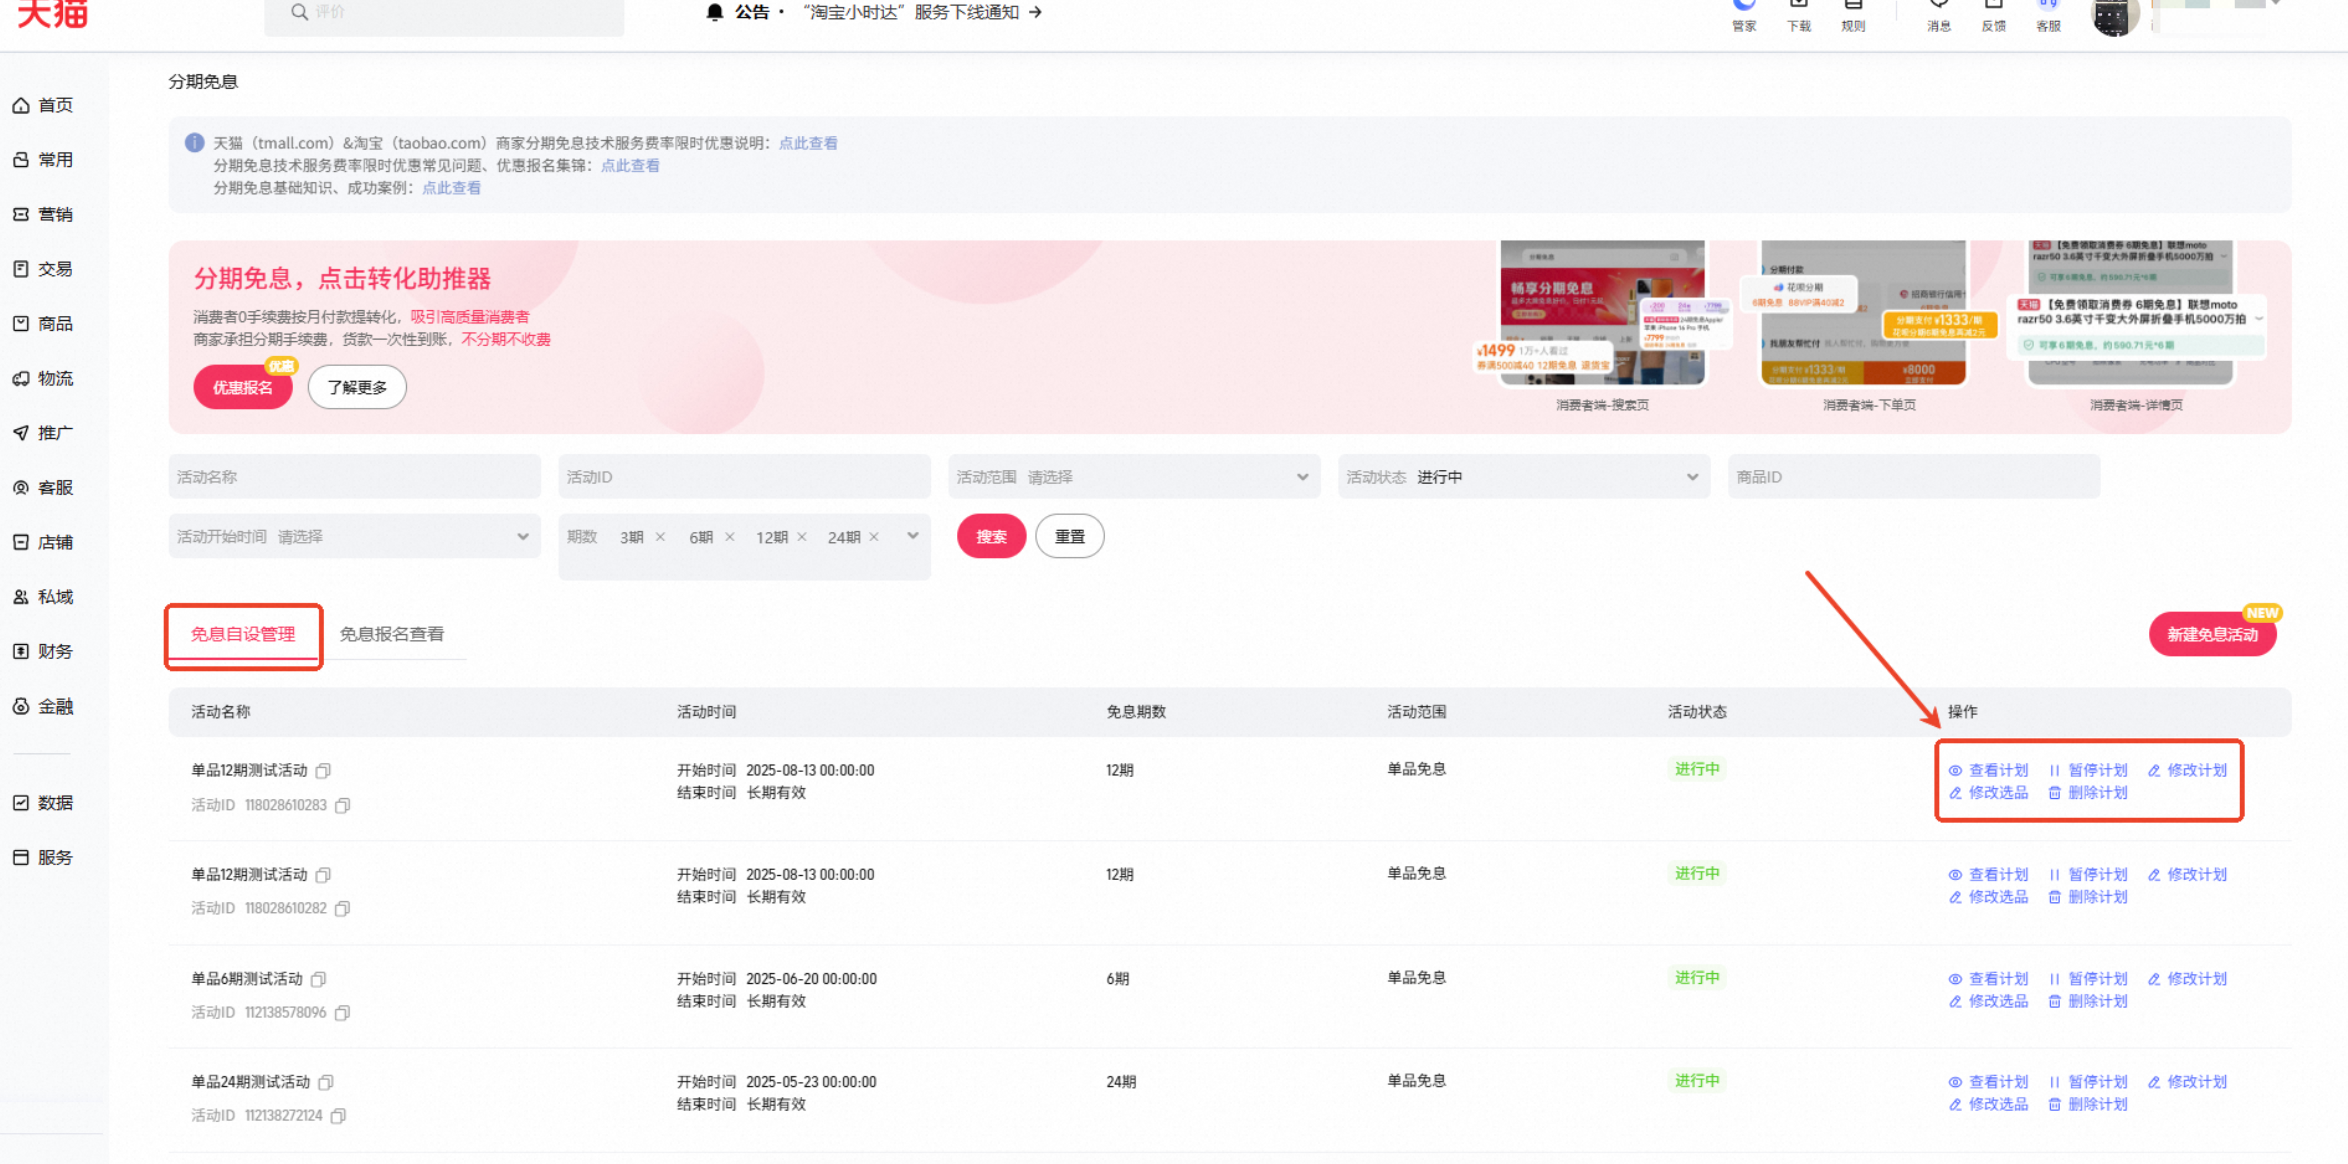This screenshot has height=1164, width=2348.
Task: Click 暂停计划 for 单品24期测试活动
Action: tap(2088, 1082)
